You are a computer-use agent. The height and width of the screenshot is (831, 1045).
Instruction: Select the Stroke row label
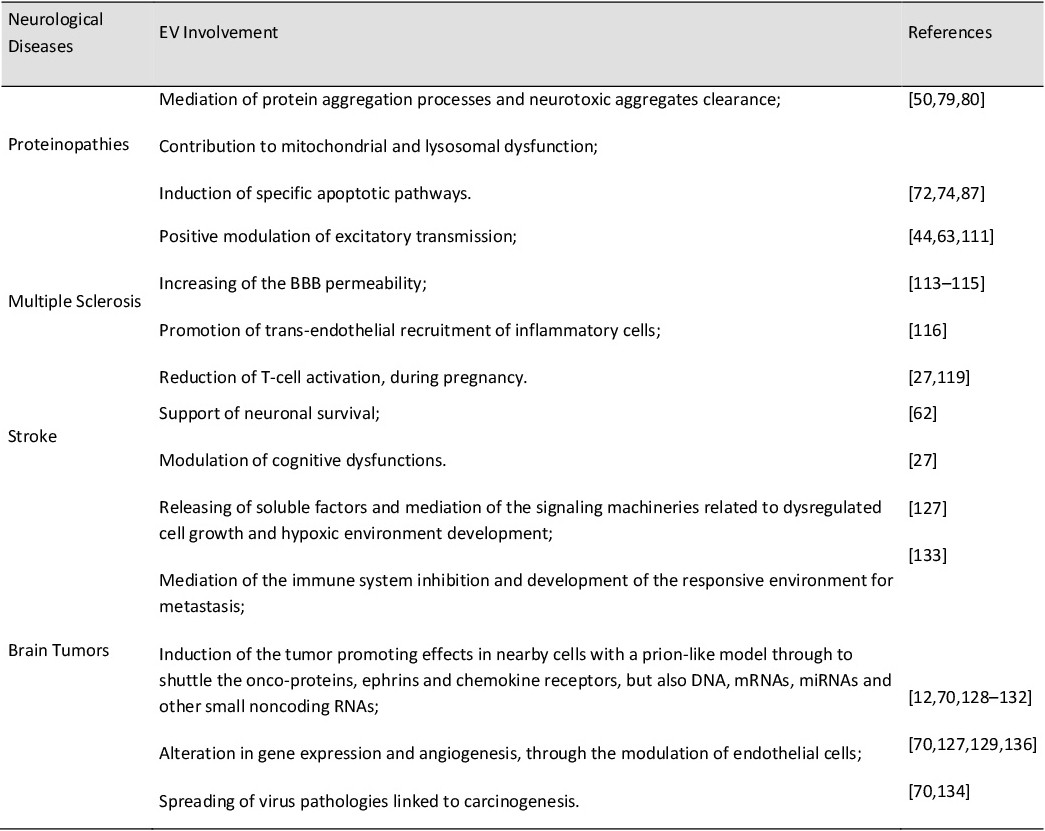click(32, 436)
